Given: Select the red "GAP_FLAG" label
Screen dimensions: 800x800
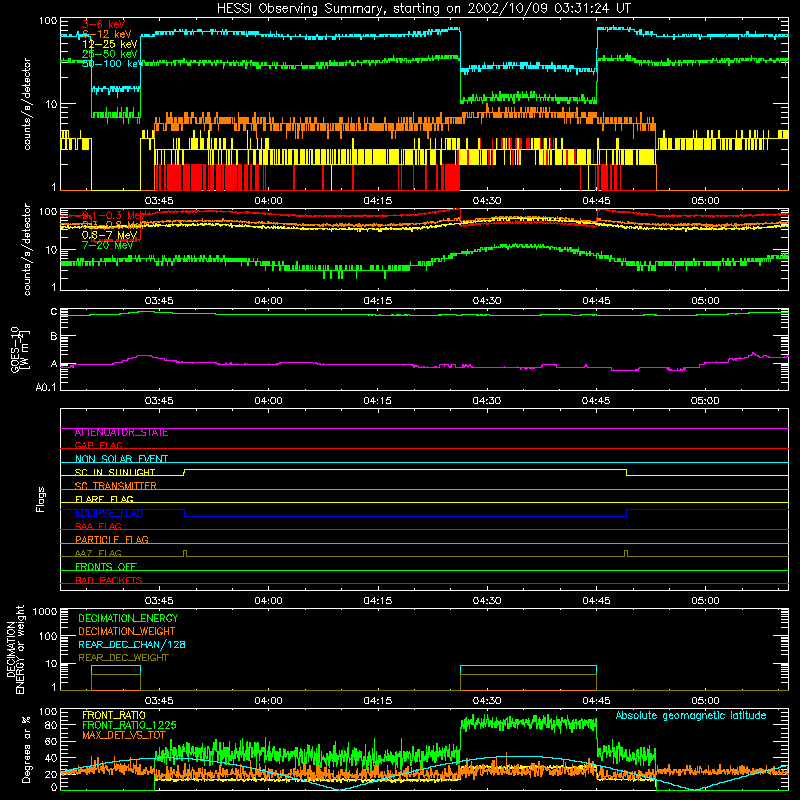Looking at the screenshot, I should 98,445.
